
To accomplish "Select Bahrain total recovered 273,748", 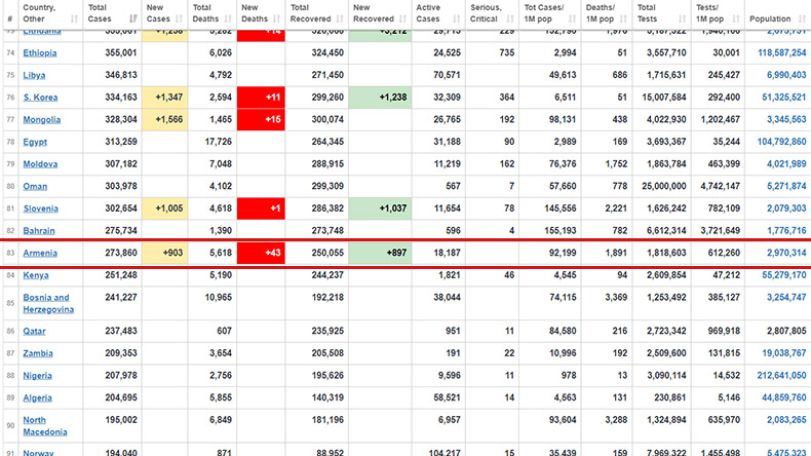I will pos(327,231).
